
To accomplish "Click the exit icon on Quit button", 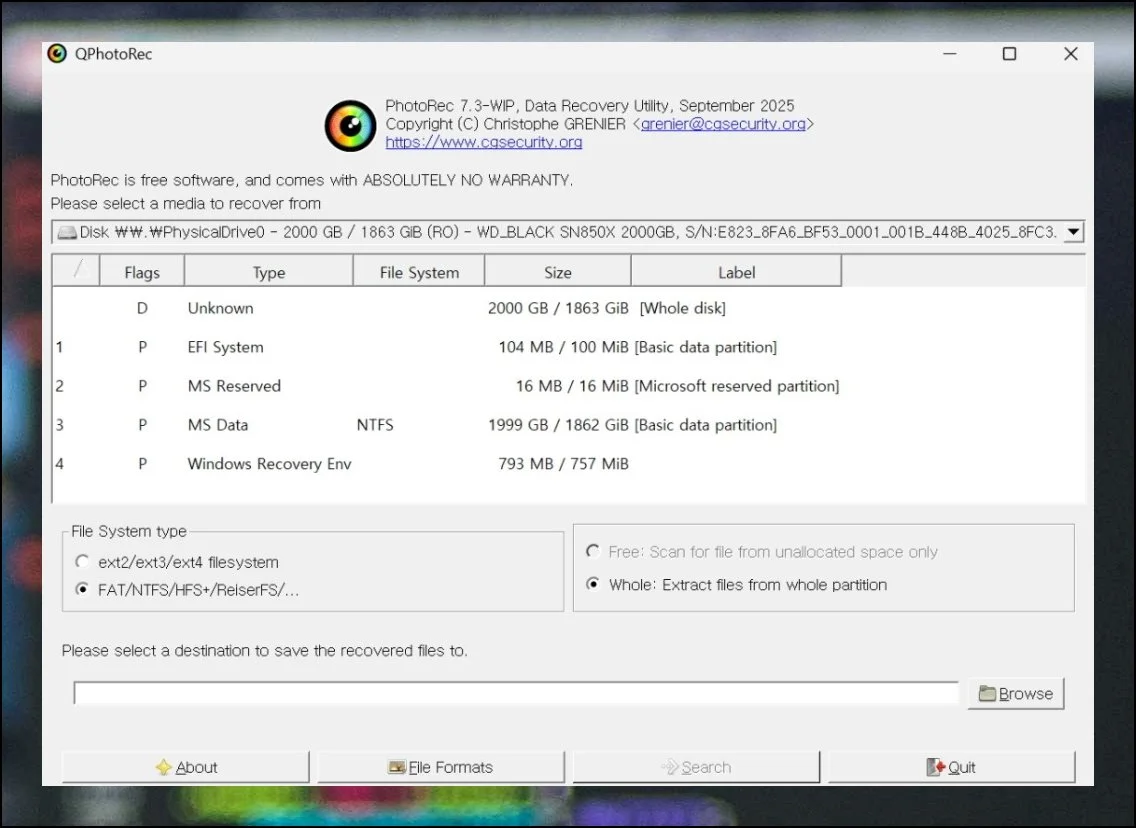I will coord(936,768).
